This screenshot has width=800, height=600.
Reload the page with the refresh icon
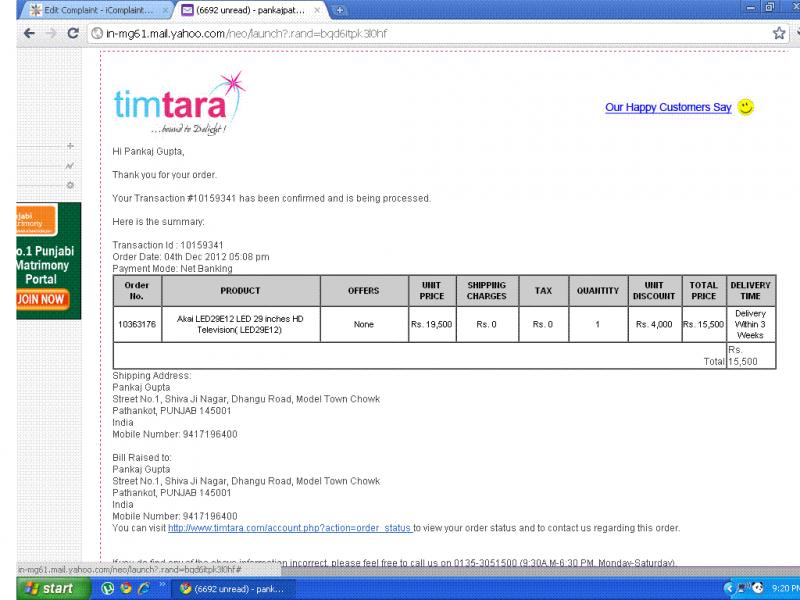click(x=73, y=33)
